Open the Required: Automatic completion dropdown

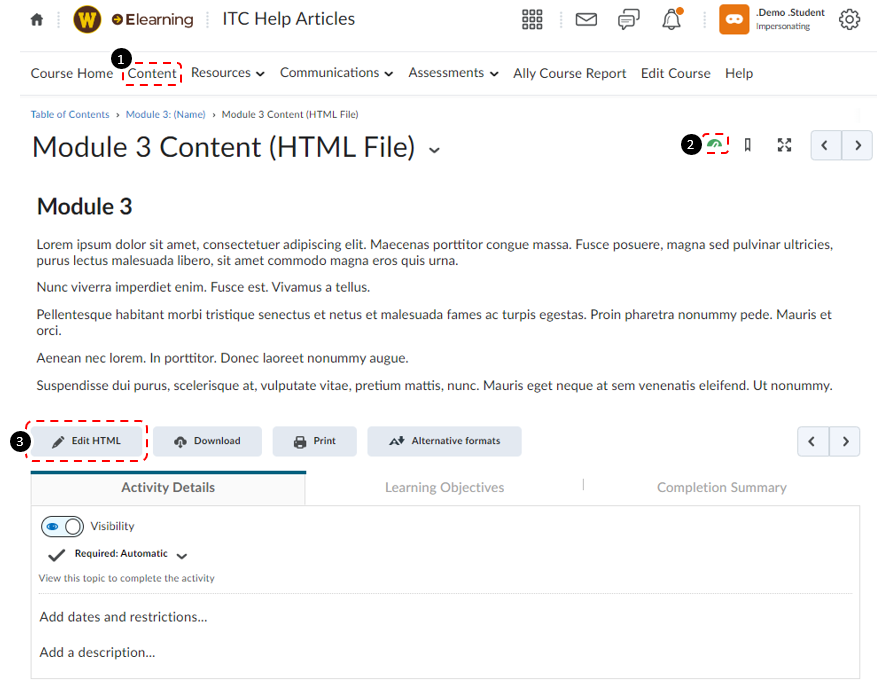(x=183, y=553)
